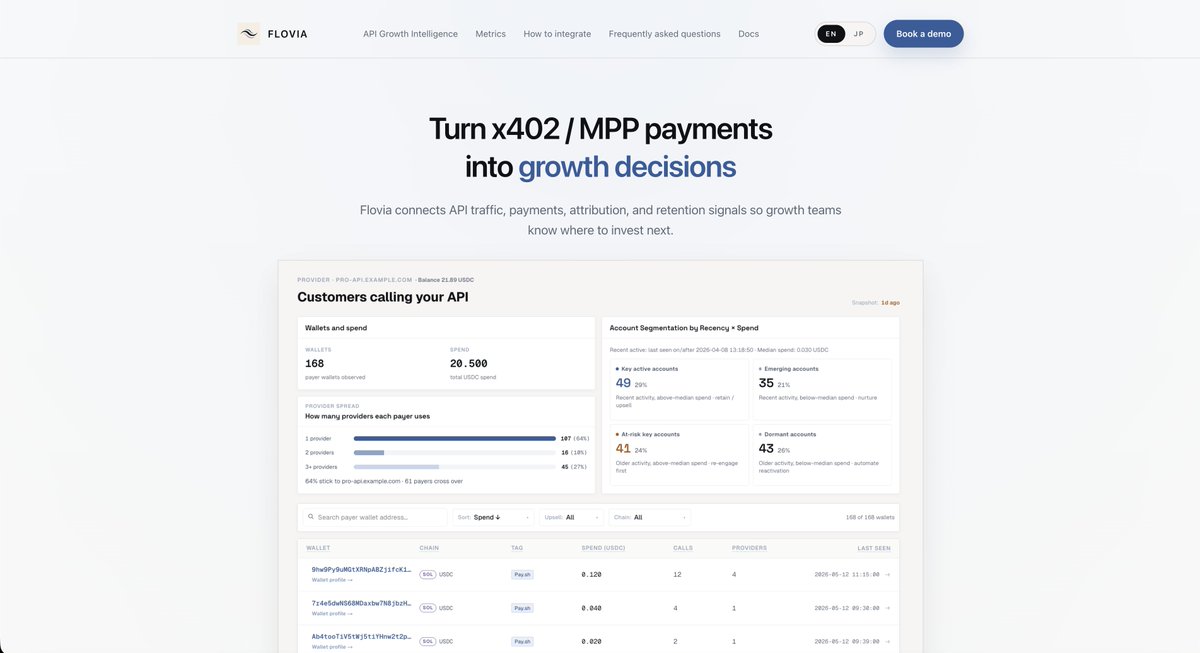This screenshot has height=653, width=1200.
Task: Click the 168 of 168 wallets text
Action: click(868, 517)
